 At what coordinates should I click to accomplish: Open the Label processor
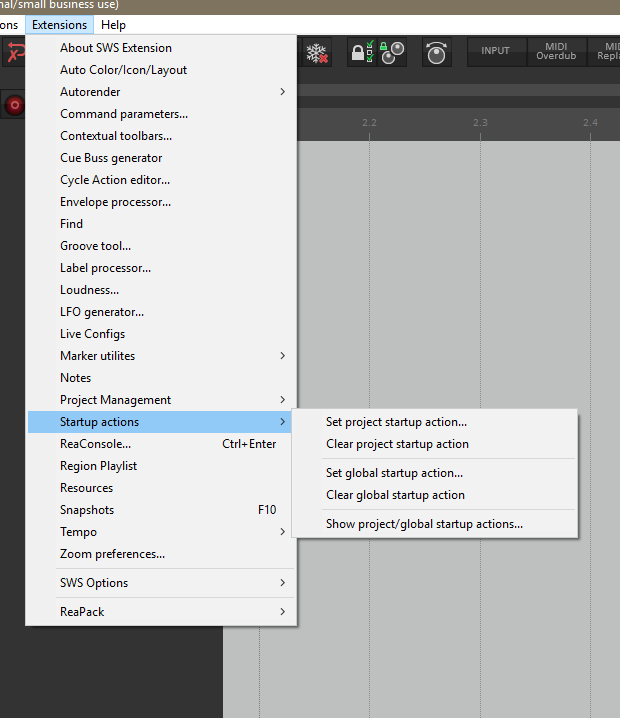pyautogui.click(x=161, y=268)
